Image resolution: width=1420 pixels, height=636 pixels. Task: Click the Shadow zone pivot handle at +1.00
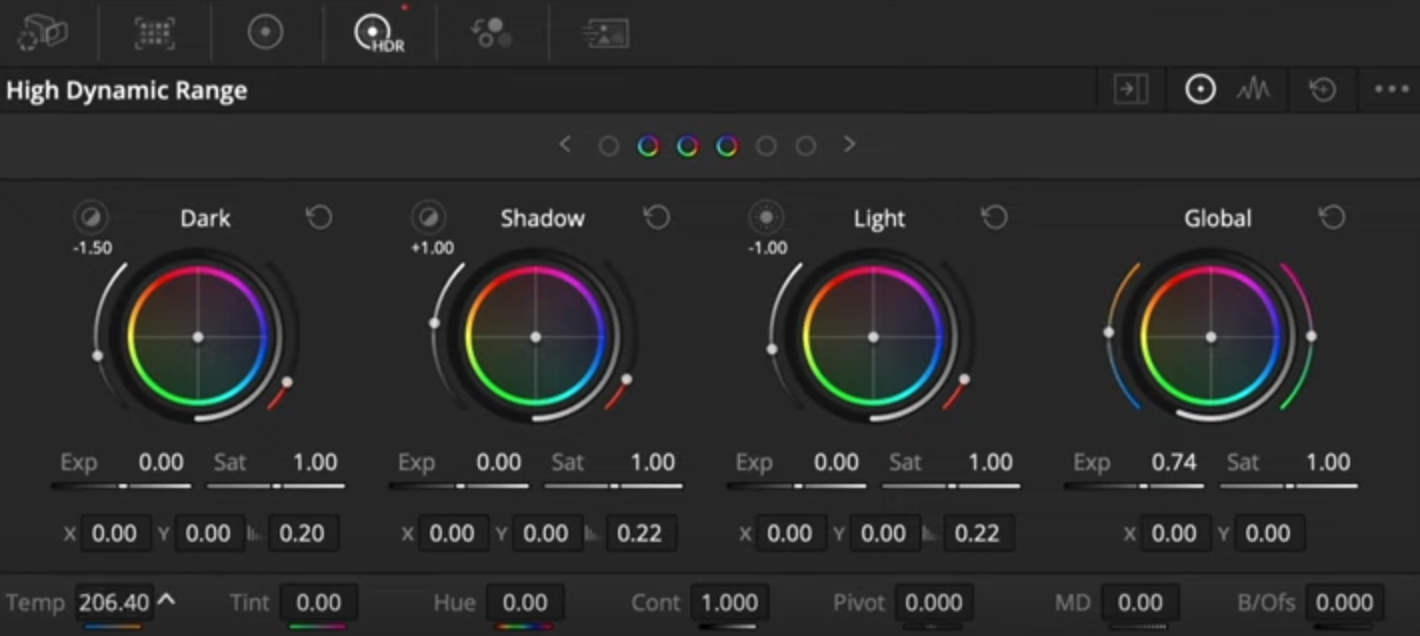434,323
